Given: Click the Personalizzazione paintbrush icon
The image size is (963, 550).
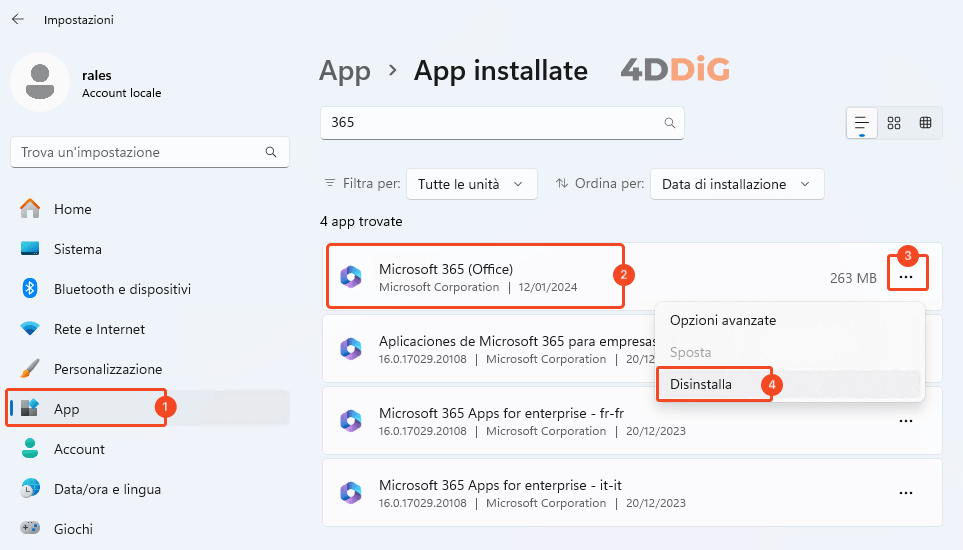Looking at the screenshot, I should pos(30,369).
